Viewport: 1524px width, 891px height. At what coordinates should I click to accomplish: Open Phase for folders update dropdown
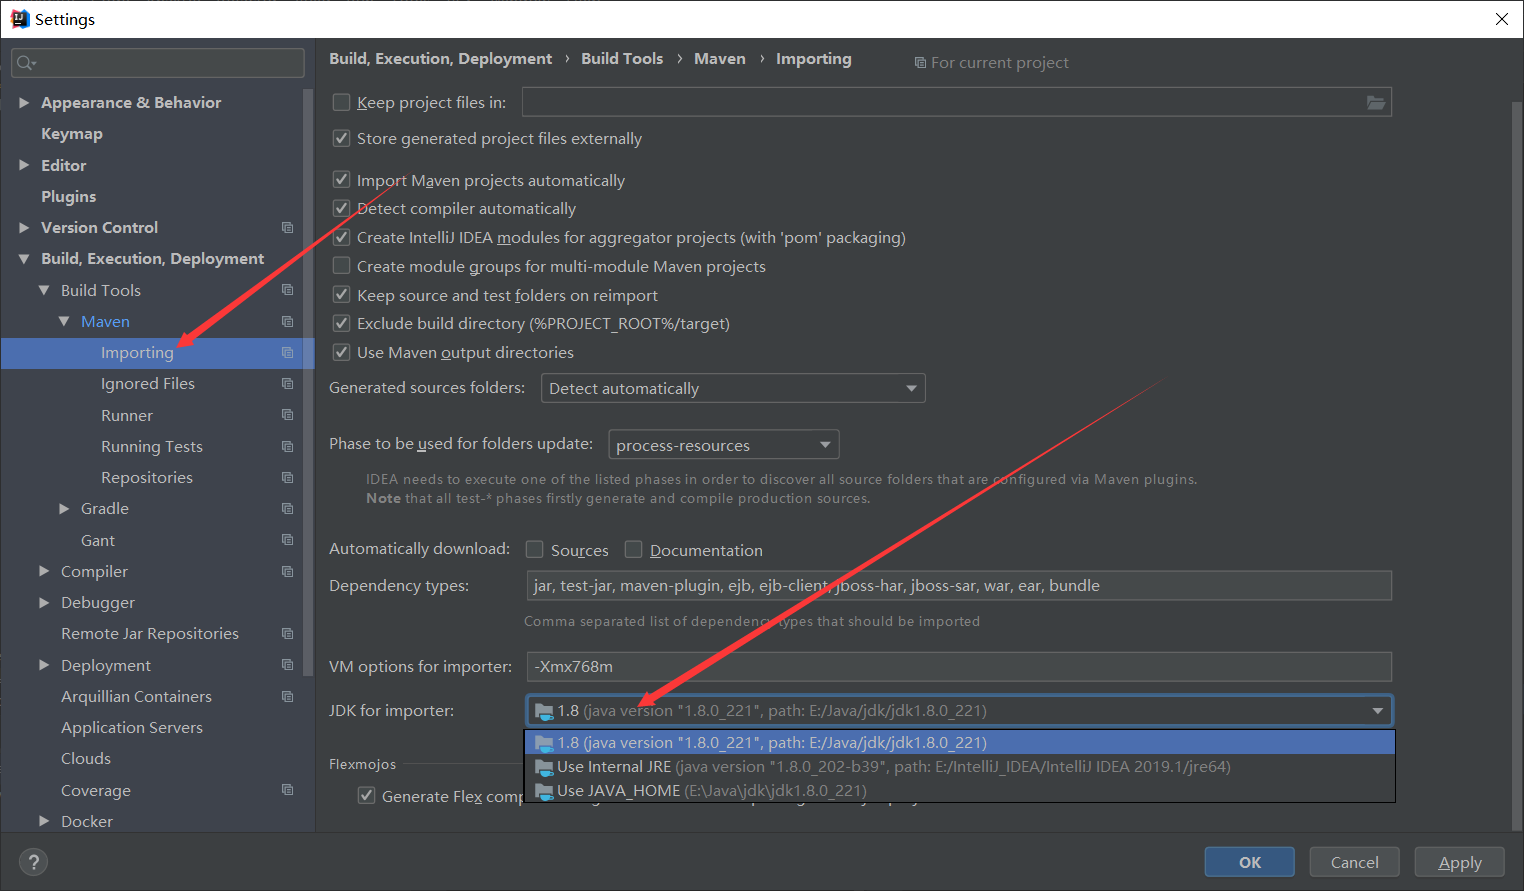pos(723,445)
